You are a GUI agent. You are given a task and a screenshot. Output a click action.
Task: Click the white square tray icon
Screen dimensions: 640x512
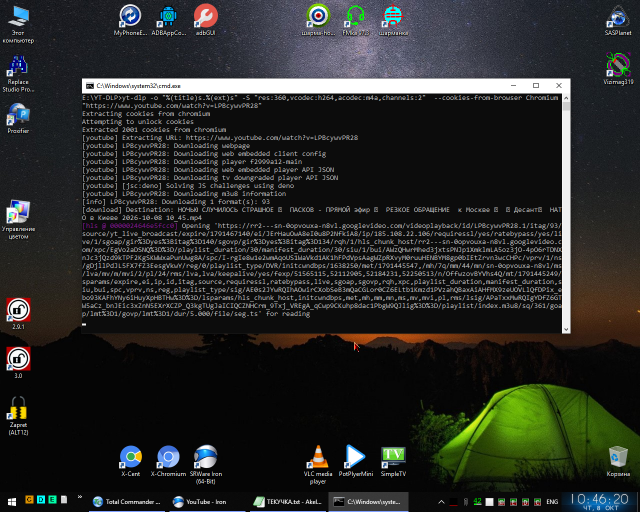489,502
